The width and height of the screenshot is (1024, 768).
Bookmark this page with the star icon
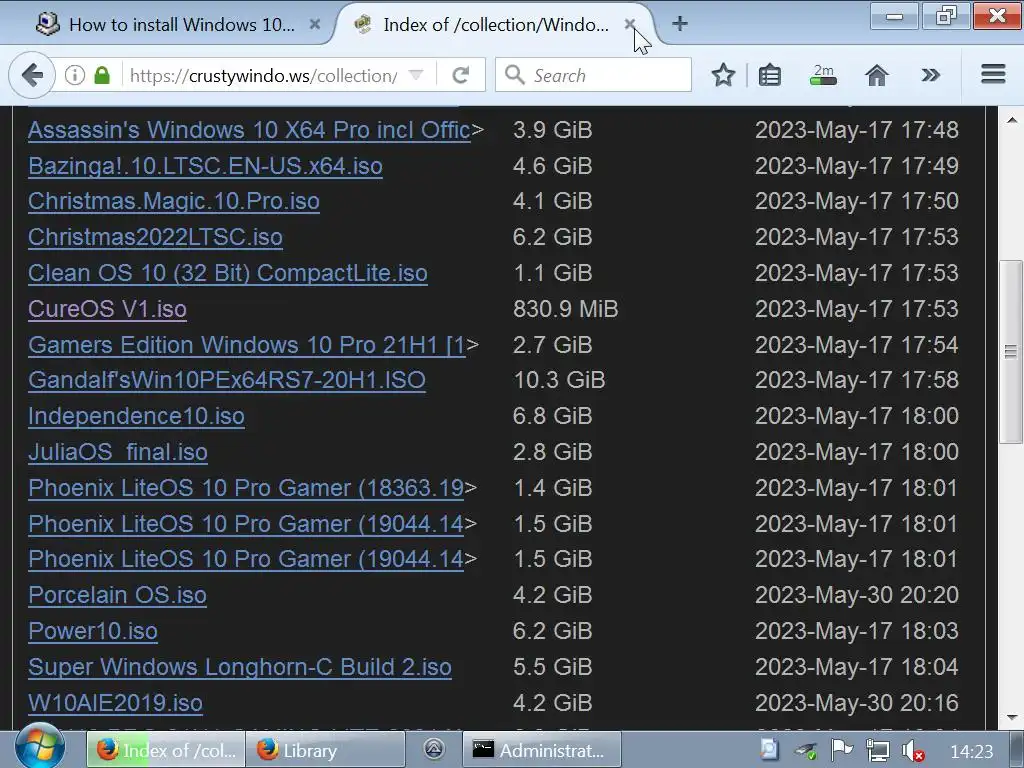coord(723,75)
